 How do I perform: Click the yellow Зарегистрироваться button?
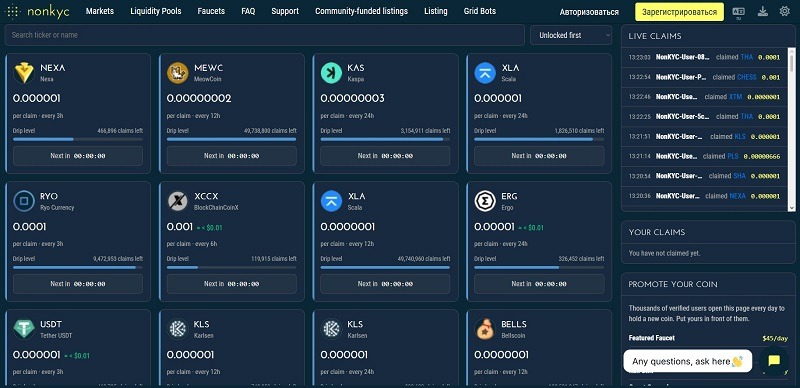[679, 12]
